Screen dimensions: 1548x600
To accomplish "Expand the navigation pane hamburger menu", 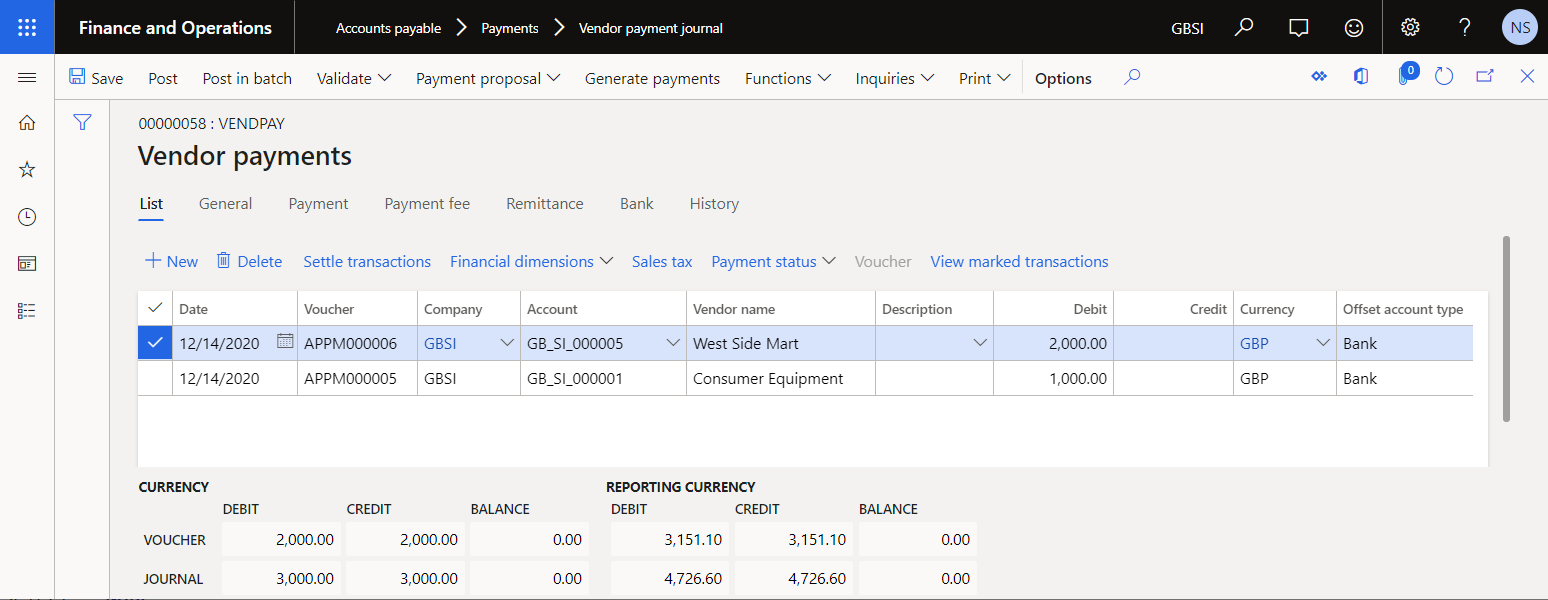I will tap(27, 75).
